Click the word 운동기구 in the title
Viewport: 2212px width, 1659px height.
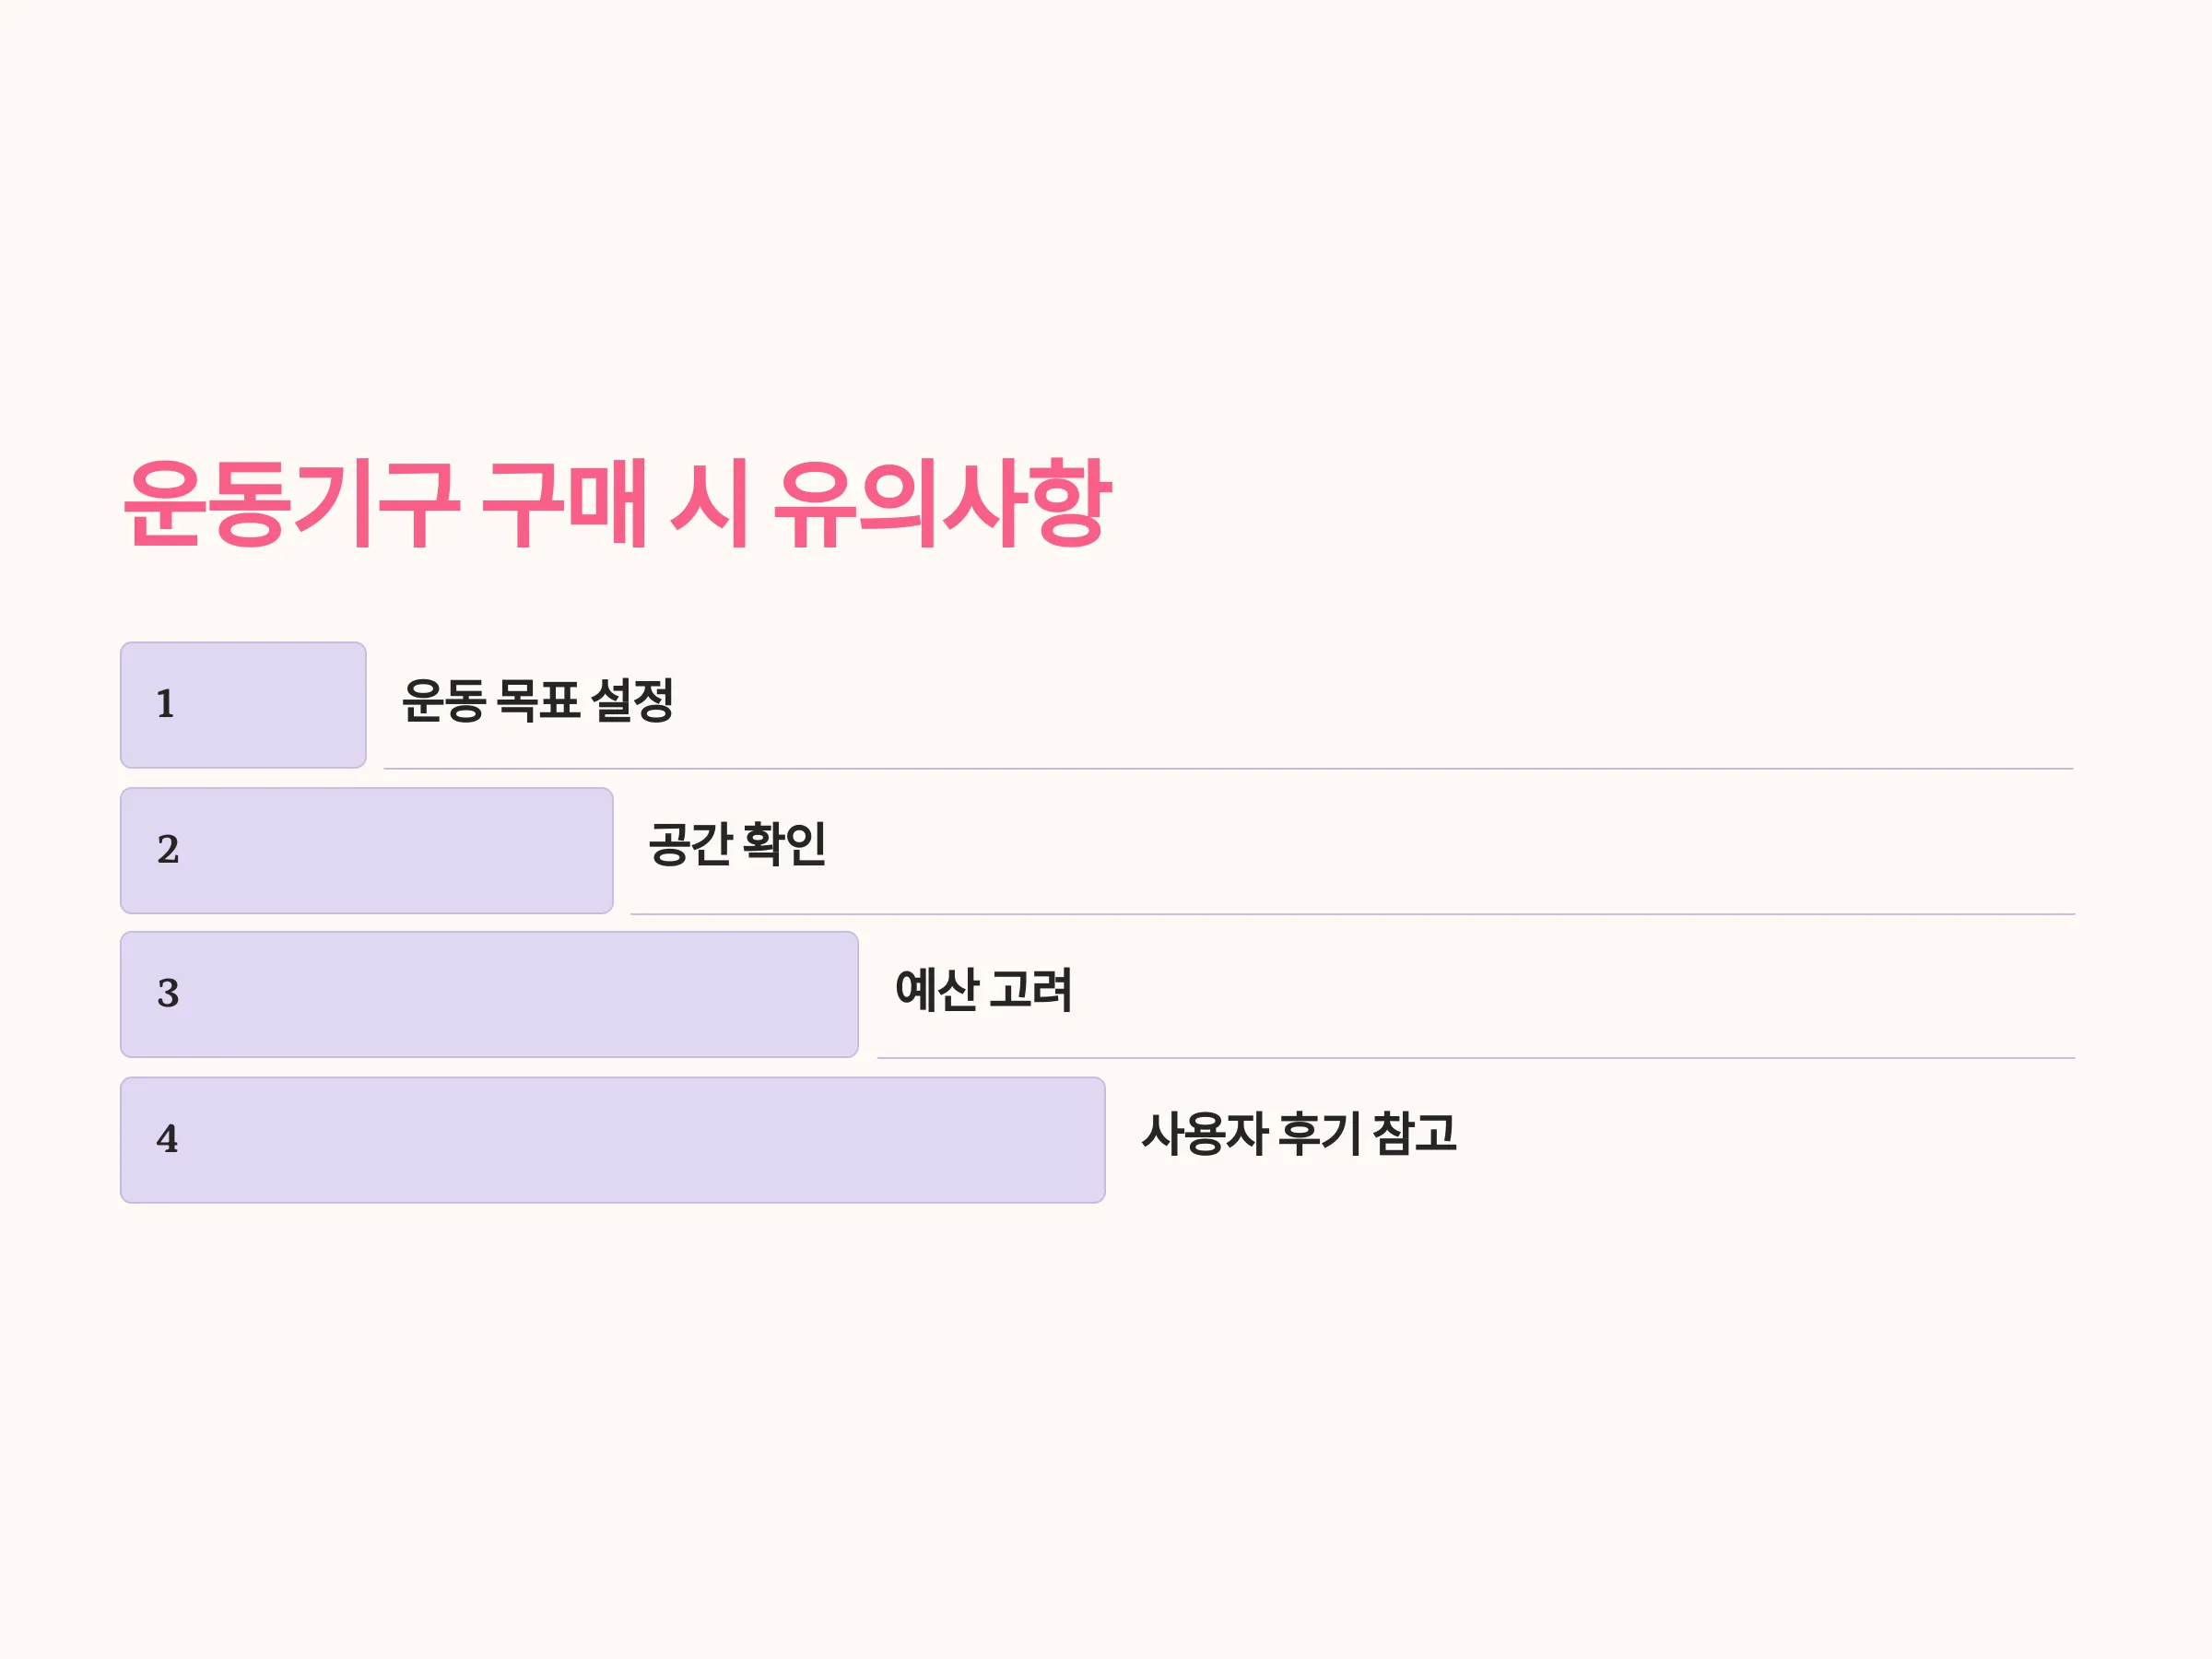click(291, 504)
